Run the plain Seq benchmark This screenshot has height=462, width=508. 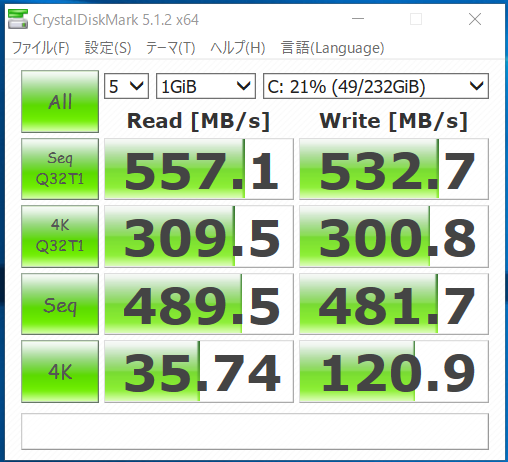click(x=60, y=304)
